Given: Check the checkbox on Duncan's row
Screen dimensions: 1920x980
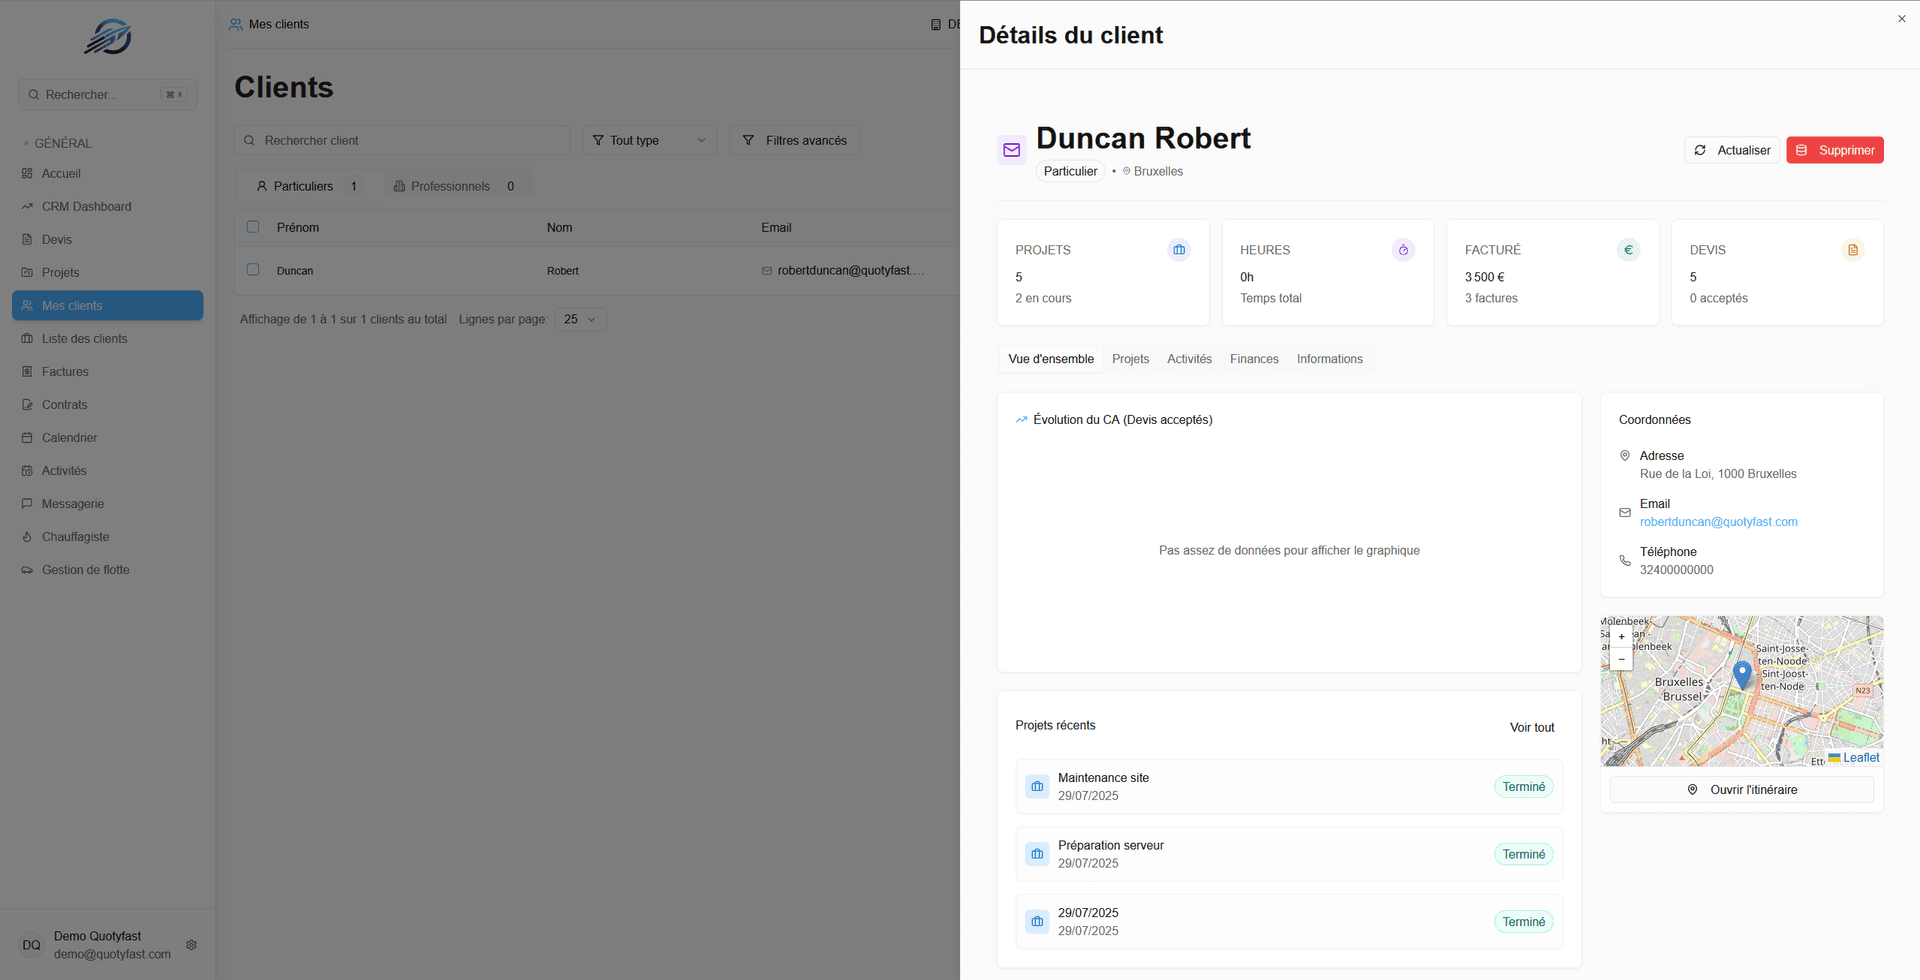Looking at the screenshot, I should (253, 269).
